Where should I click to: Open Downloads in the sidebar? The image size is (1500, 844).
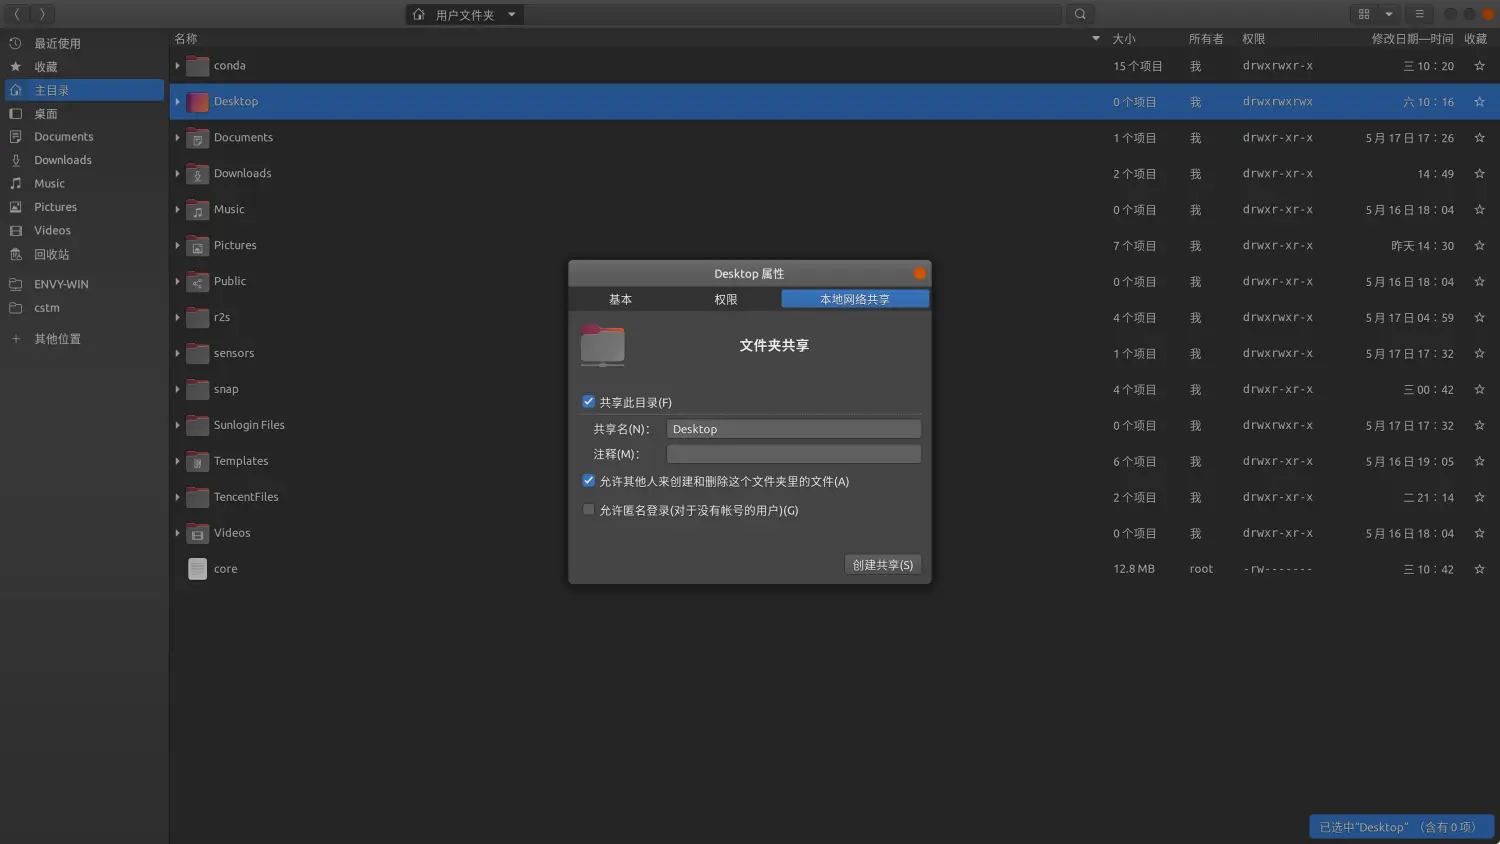(x=62, y=160)
